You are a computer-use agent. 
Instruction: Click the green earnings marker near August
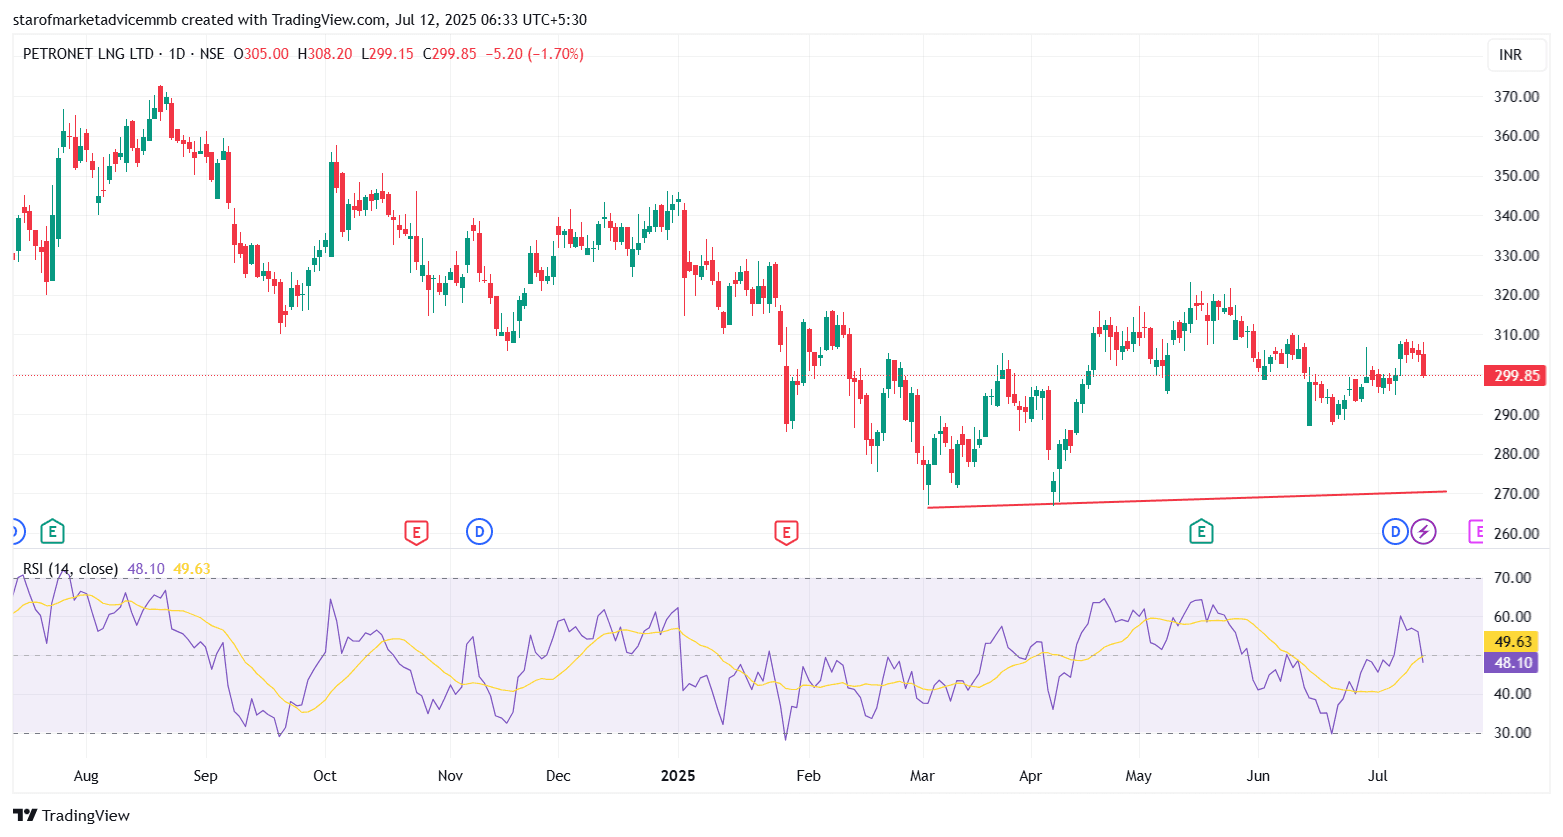(x=52, y=532)
